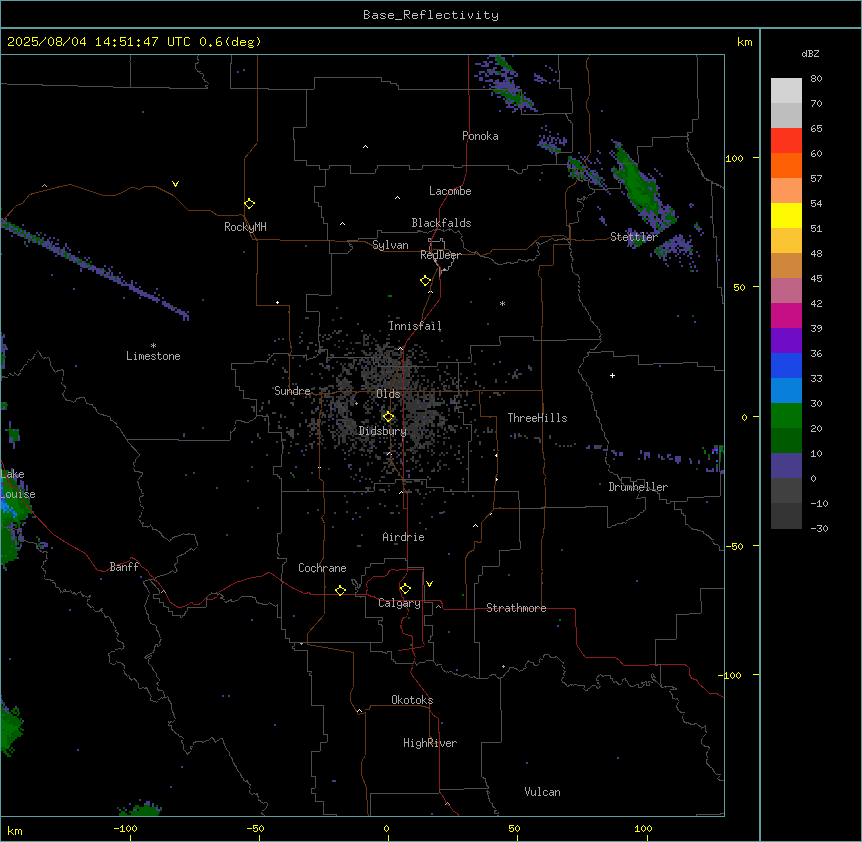Click the Airdrie label
862x842 pixels.
[403, 537]
